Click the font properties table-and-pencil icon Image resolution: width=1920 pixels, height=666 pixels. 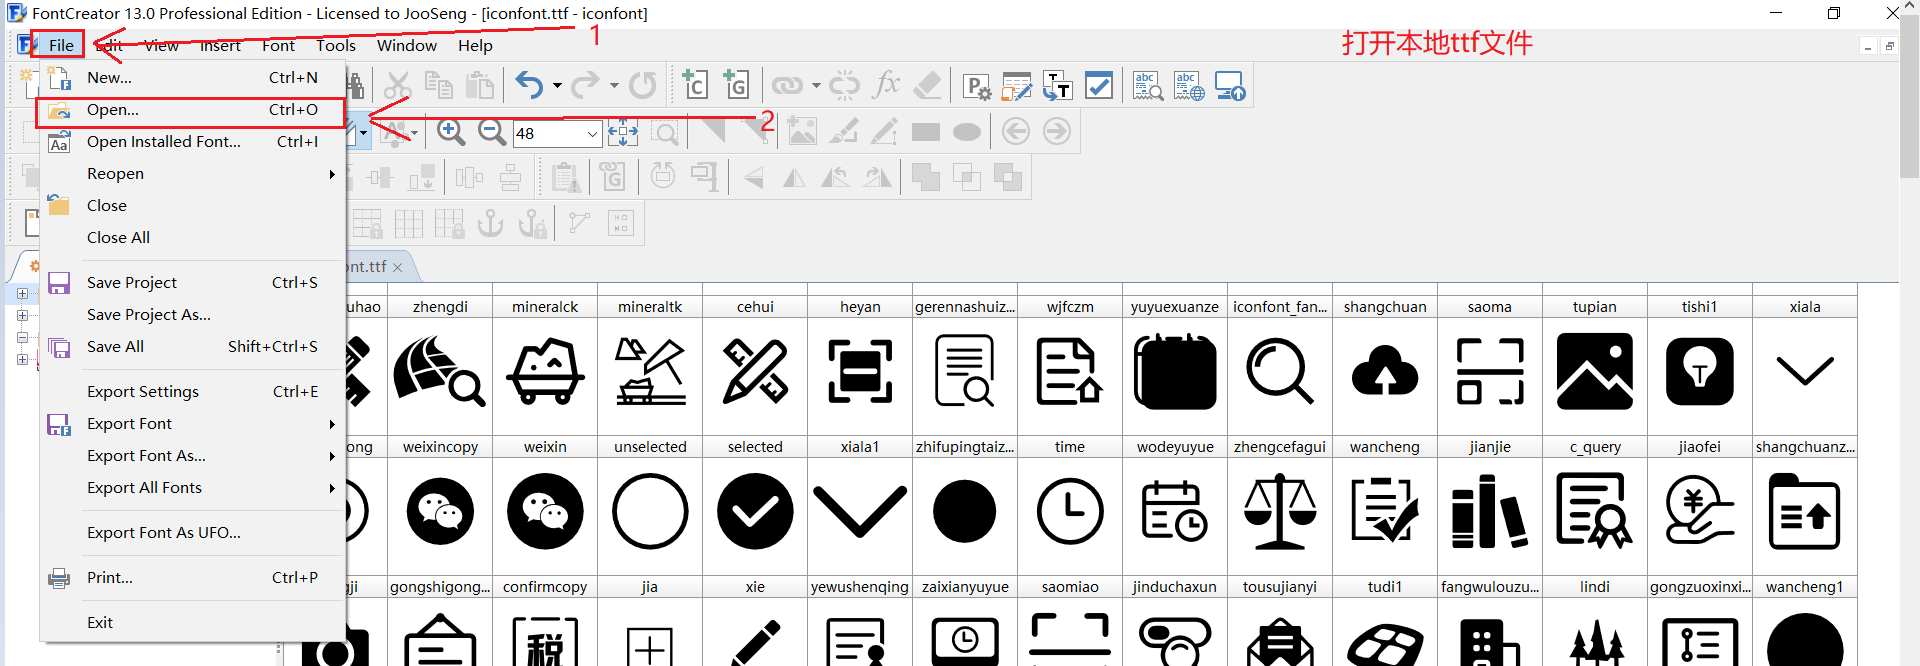pos(1017,87)
